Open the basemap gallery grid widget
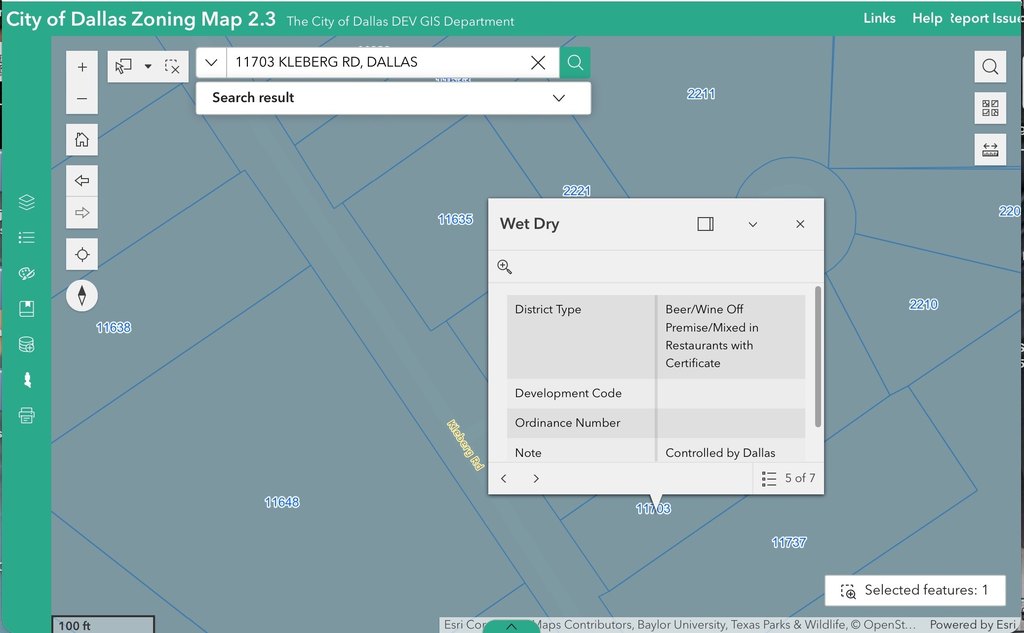 (990, 108)
